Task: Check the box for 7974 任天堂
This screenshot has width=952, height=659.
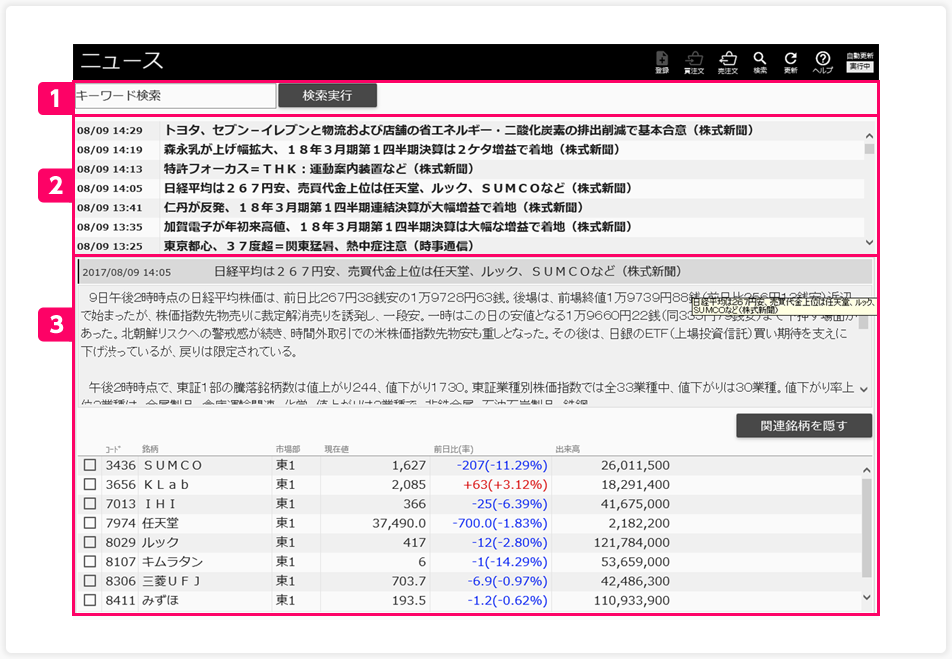Action: [90, 523]
